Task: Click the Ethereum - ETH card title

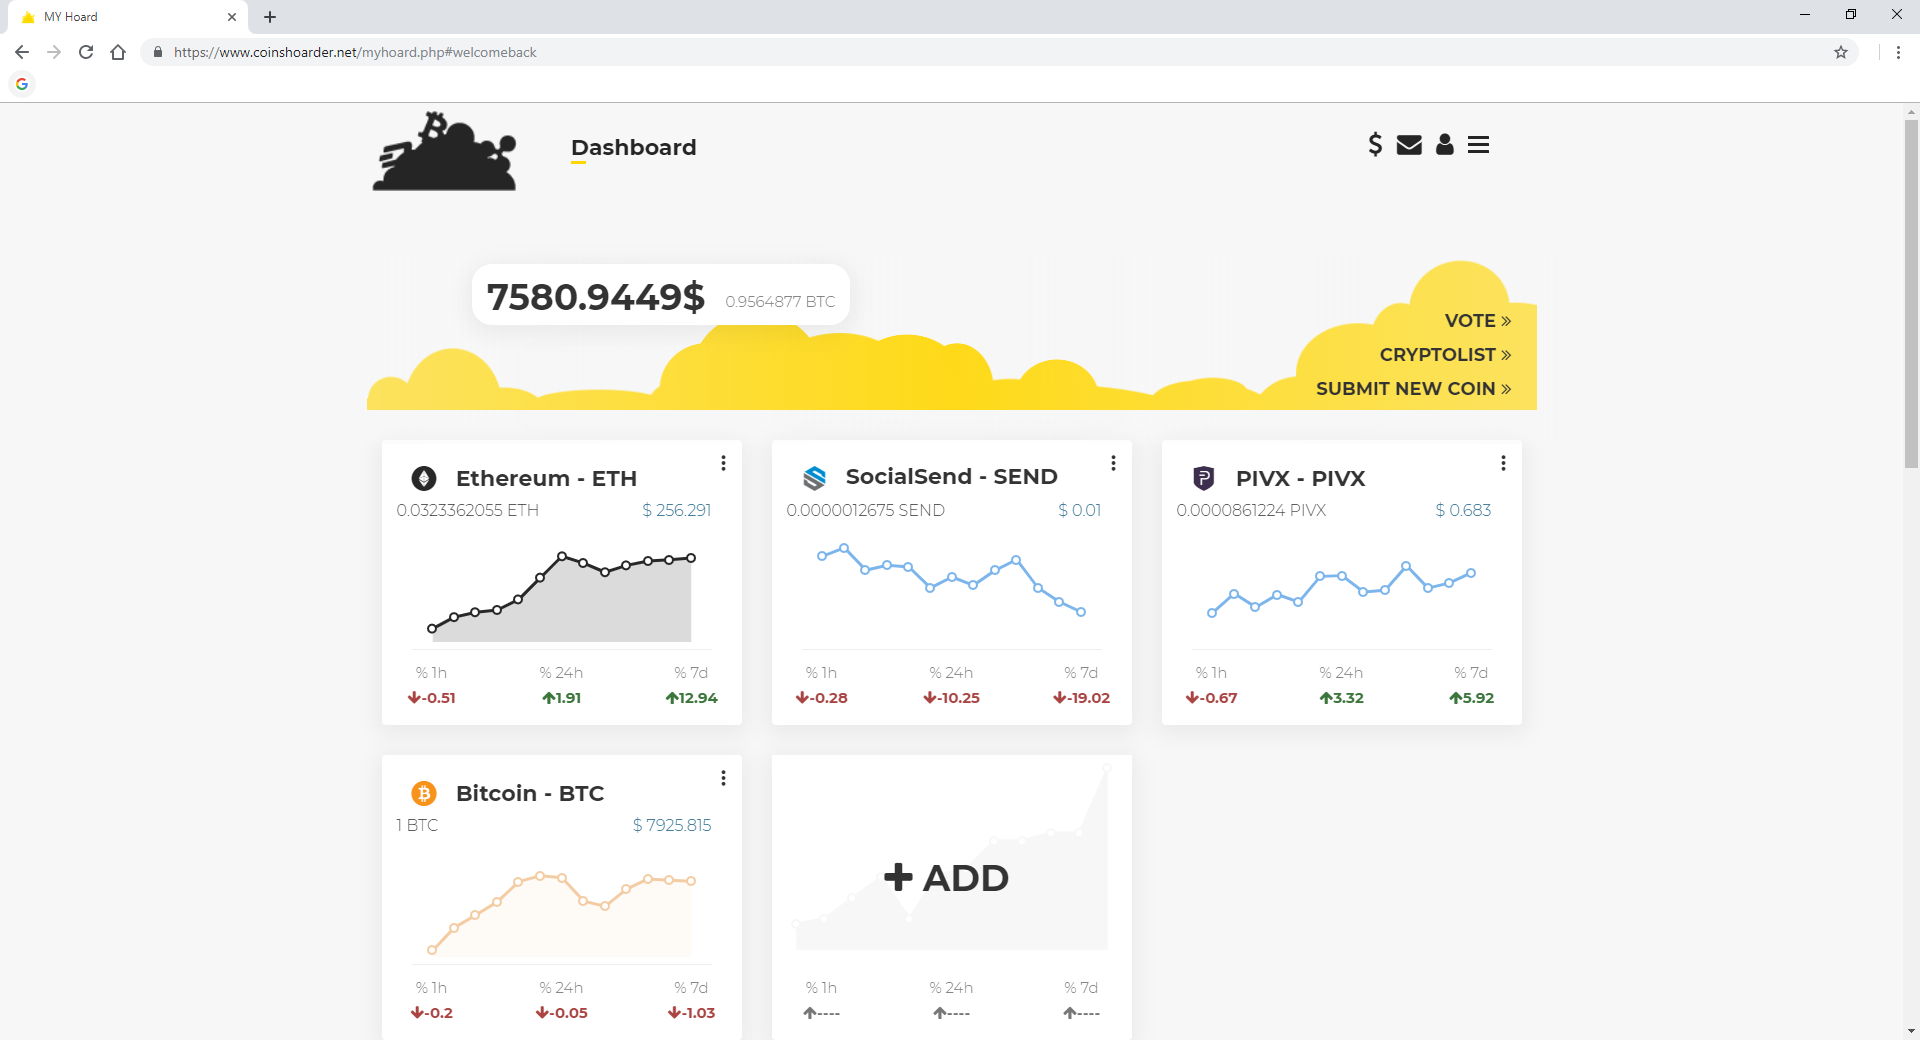Action: click(x=546, y=479)
